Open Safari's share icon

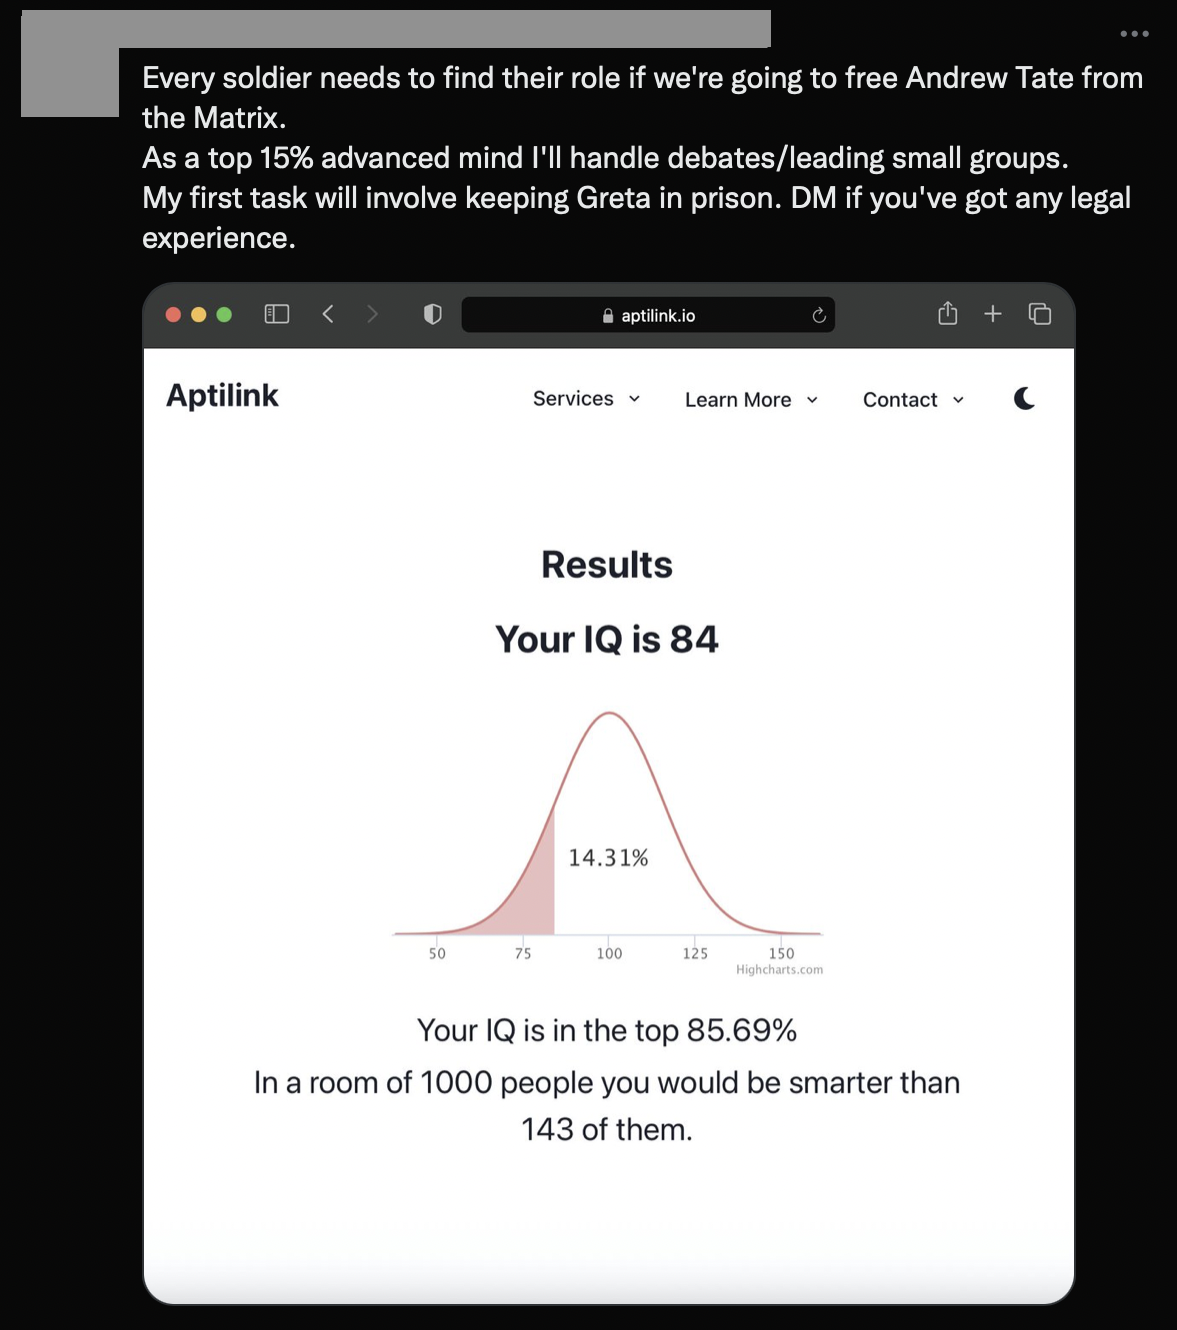(x=948, y=314)
